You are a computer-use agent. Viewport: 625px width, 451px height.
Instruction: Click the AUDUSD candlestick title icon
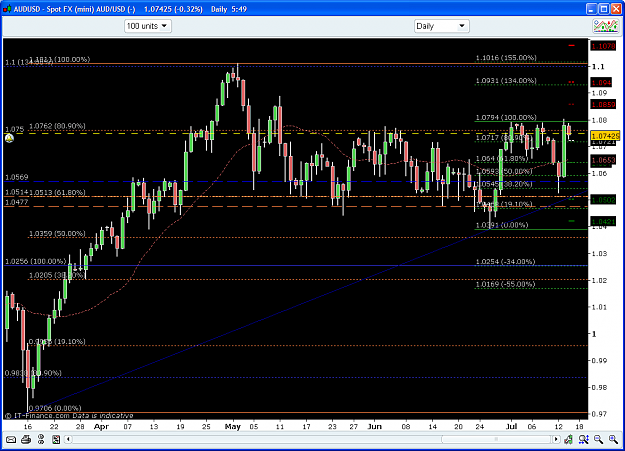7,9
